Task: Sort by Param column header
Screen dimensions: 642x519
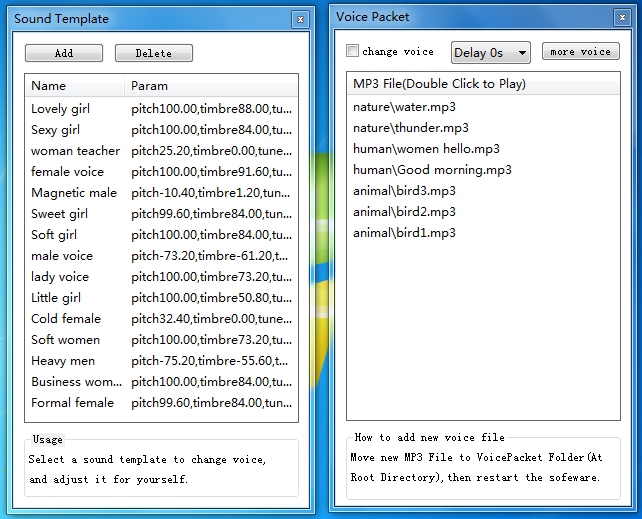Action: [x=211, y=86]
